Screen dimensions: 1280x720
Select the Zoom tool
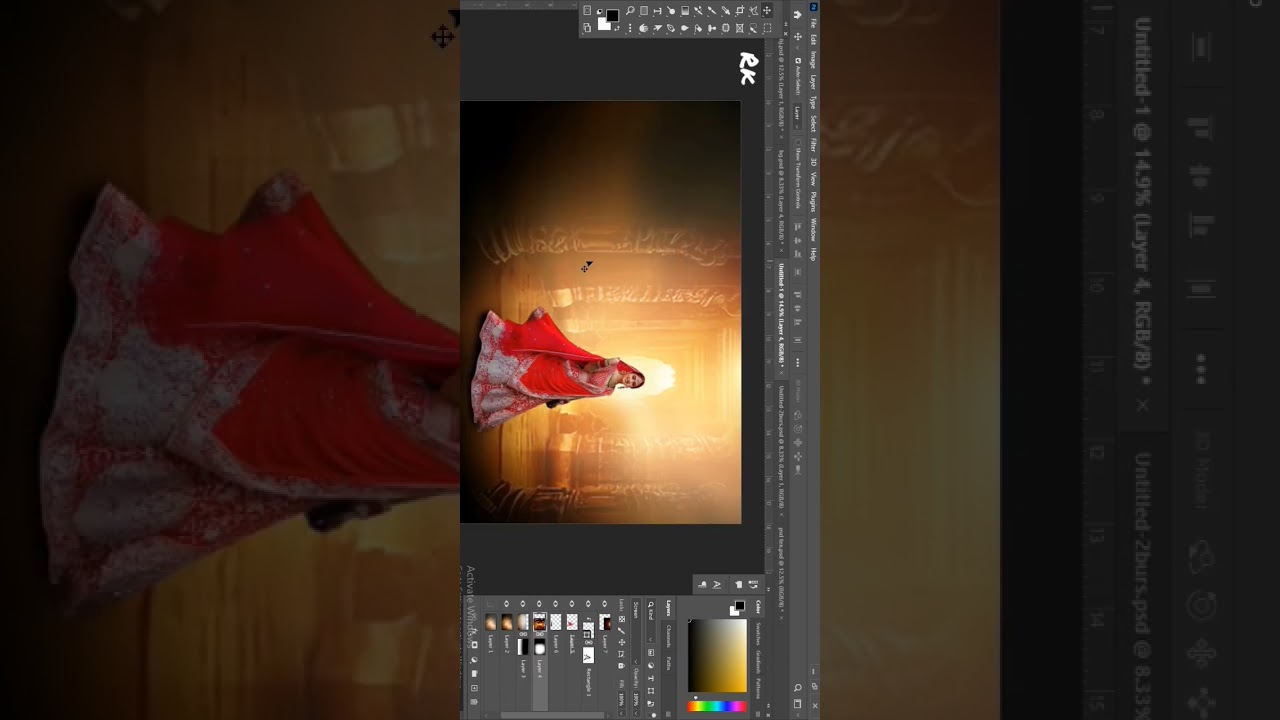point(630,10)
